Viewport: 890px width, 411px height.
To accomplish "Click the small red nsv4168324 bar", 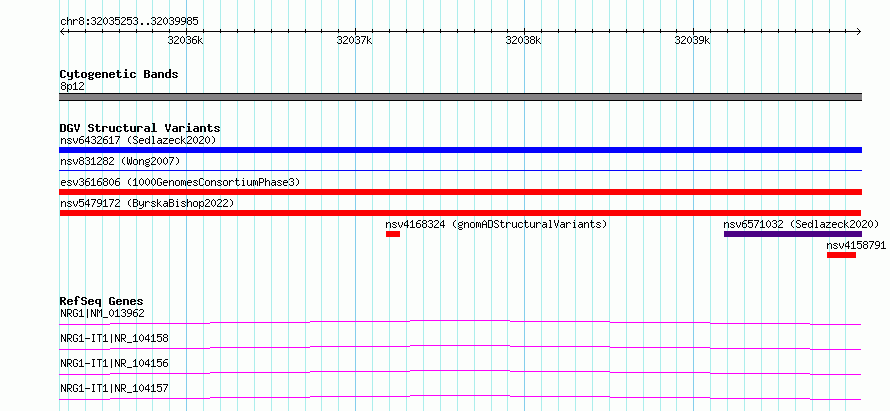I will click(393, 234).
